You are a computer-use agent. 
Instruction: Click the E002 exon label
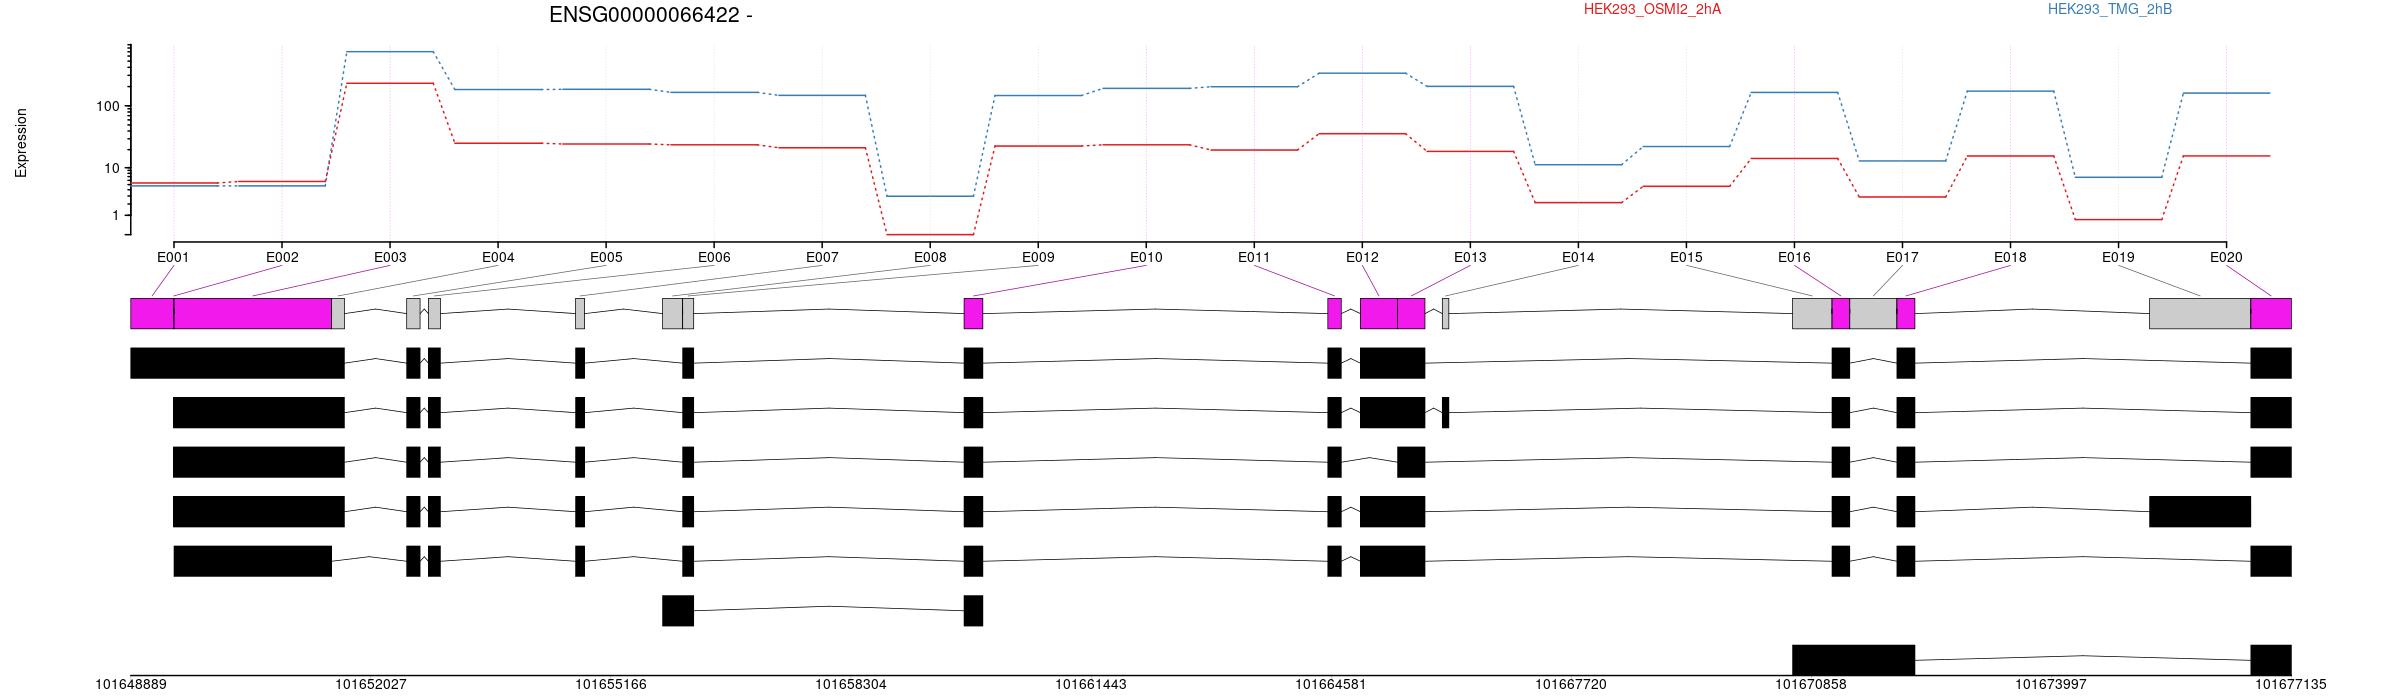click(x=282, y=257)
